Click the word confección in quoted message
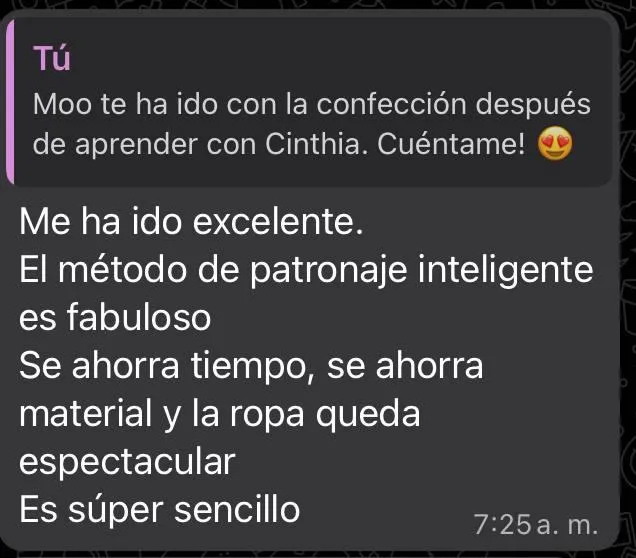Image resolution: width=636 pixels, height=558 pixels. (x=391, y=104)
